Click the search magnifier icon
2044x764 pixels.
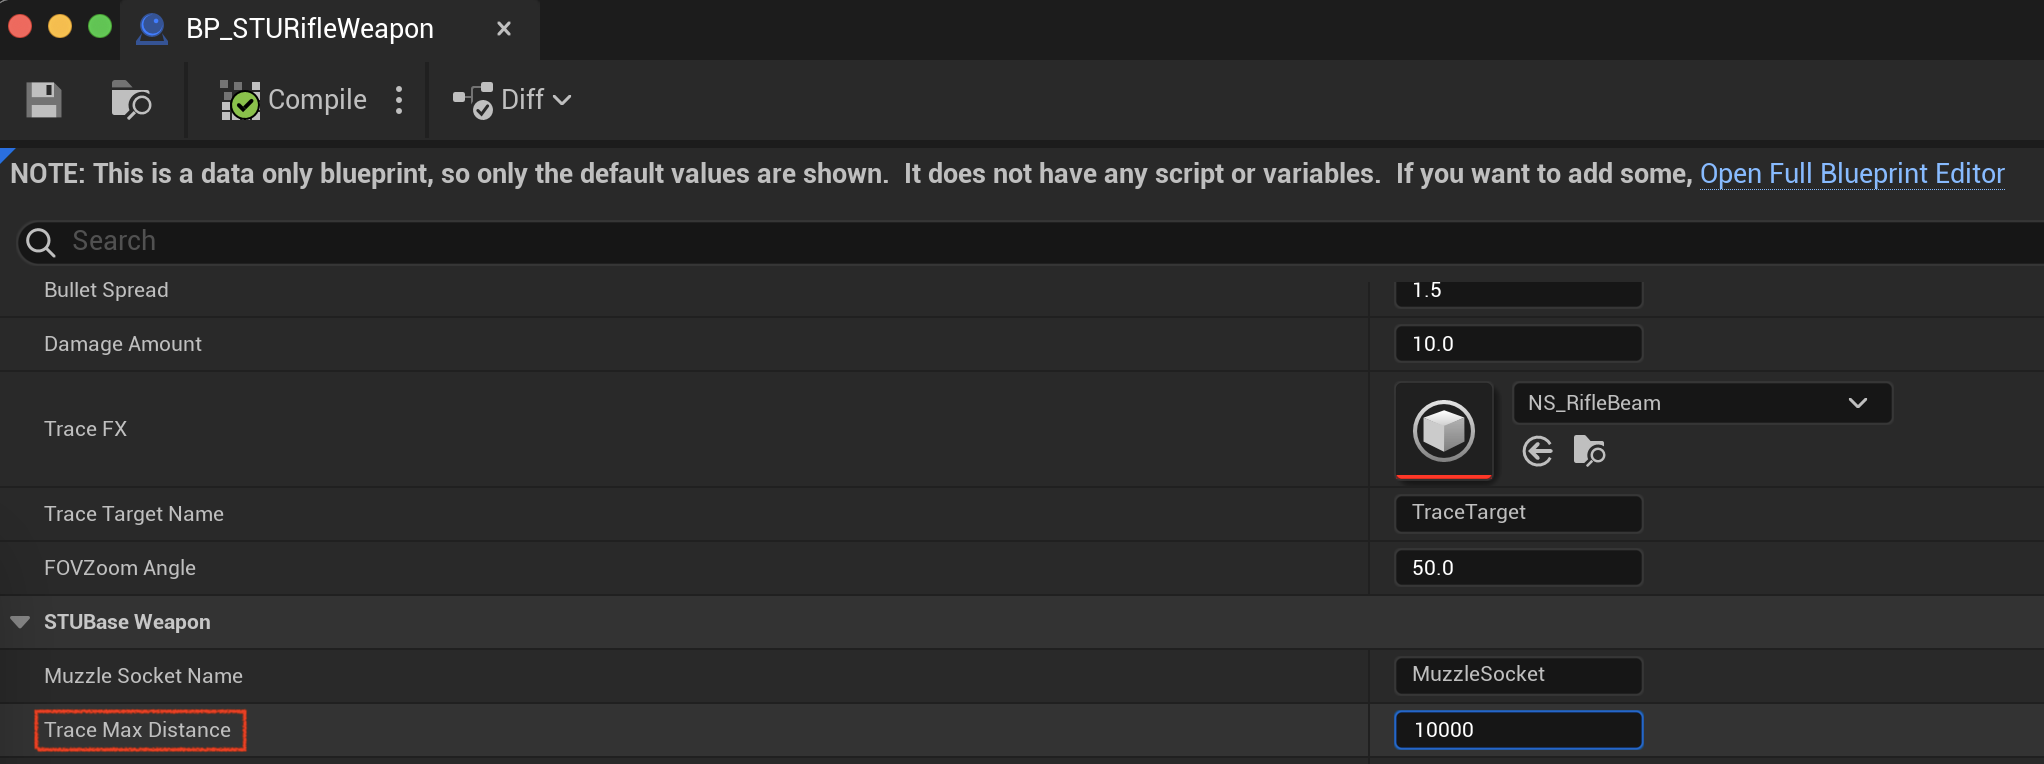[40, 242]
